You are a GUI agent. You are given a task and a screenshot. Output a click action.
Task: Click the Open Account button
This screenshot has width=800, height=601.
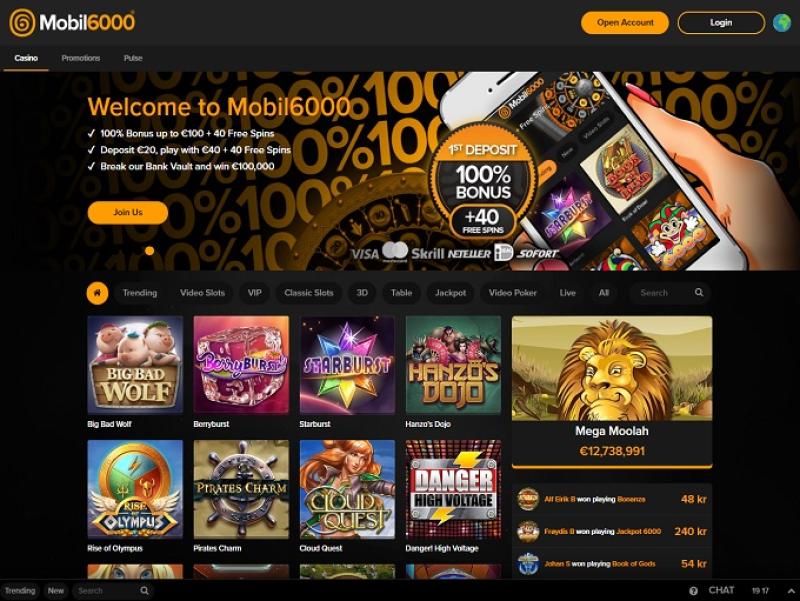[625, 23]
